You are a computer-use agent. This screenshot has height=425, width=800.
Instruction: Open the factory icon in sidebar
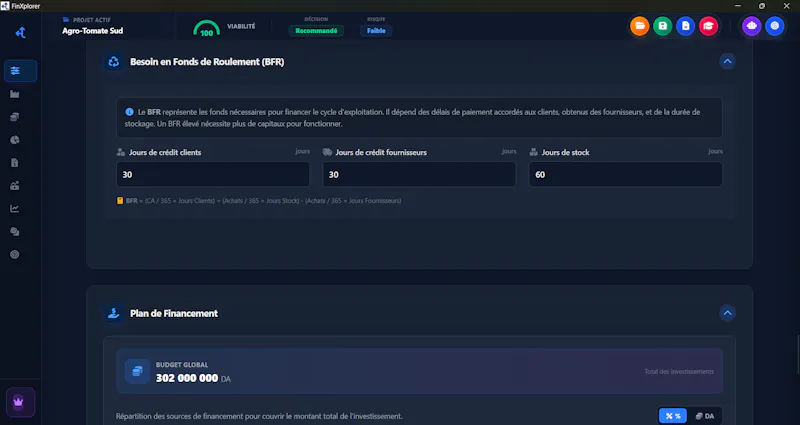pos(15,94)
